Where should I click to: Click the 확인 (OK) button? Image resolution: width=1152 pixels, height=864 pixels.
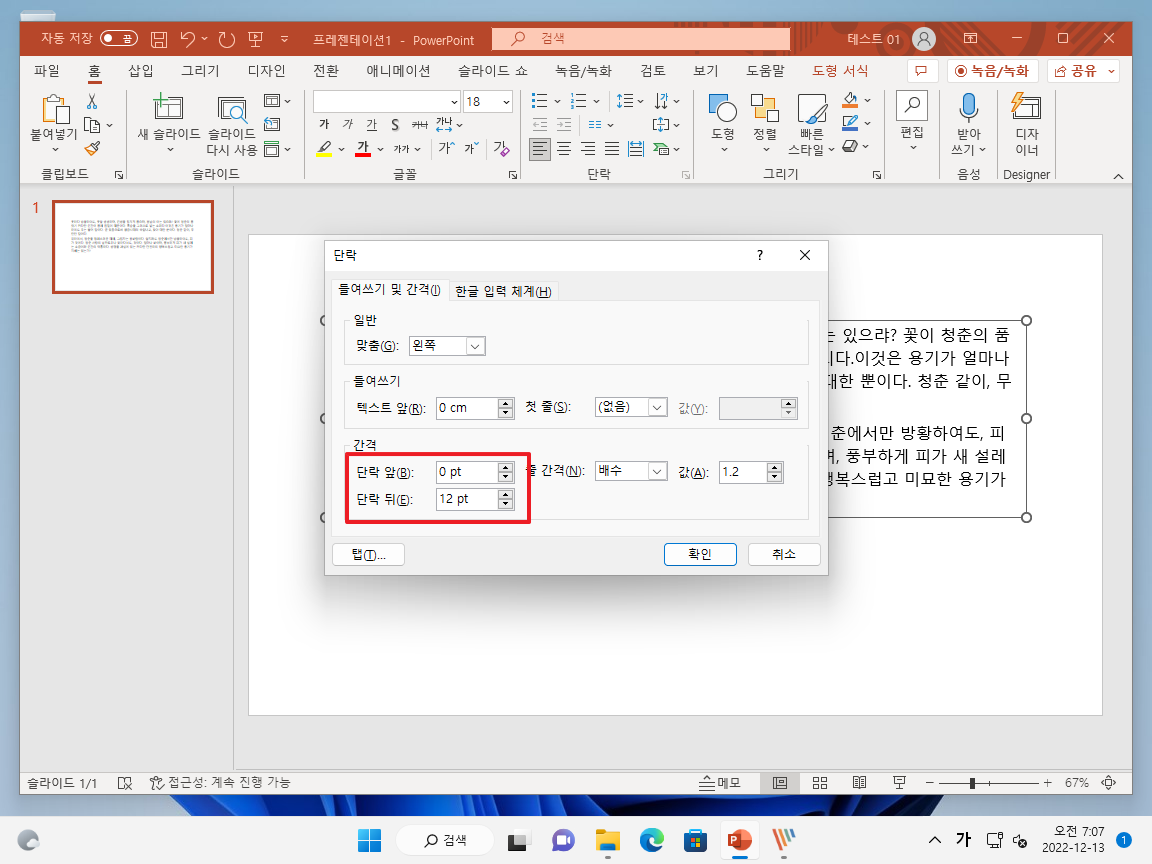(x=700, y=555)
